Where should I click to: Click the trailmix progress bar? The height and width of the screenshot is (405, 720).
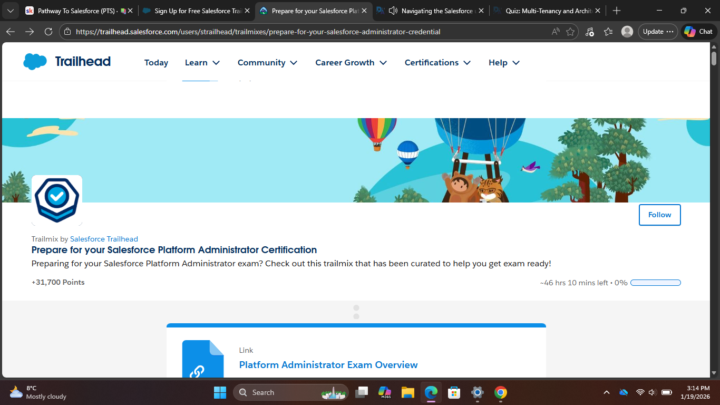tap(655, 282)
